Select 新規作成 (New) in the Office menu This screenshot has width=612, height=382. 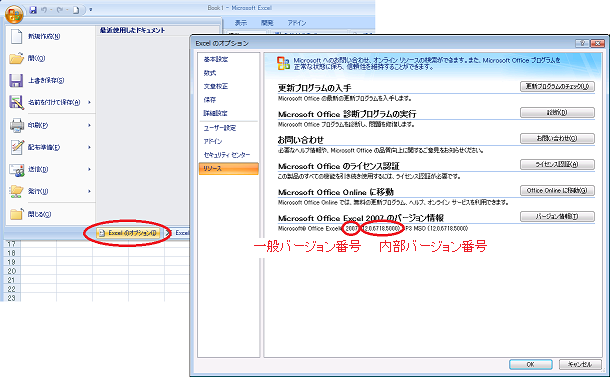pyautogui.click(x=51, y=36)
